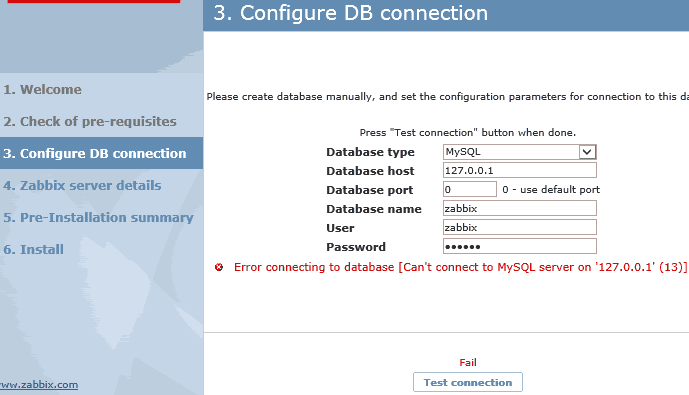Click the User field containing zabbix

[x=519, y=227]
